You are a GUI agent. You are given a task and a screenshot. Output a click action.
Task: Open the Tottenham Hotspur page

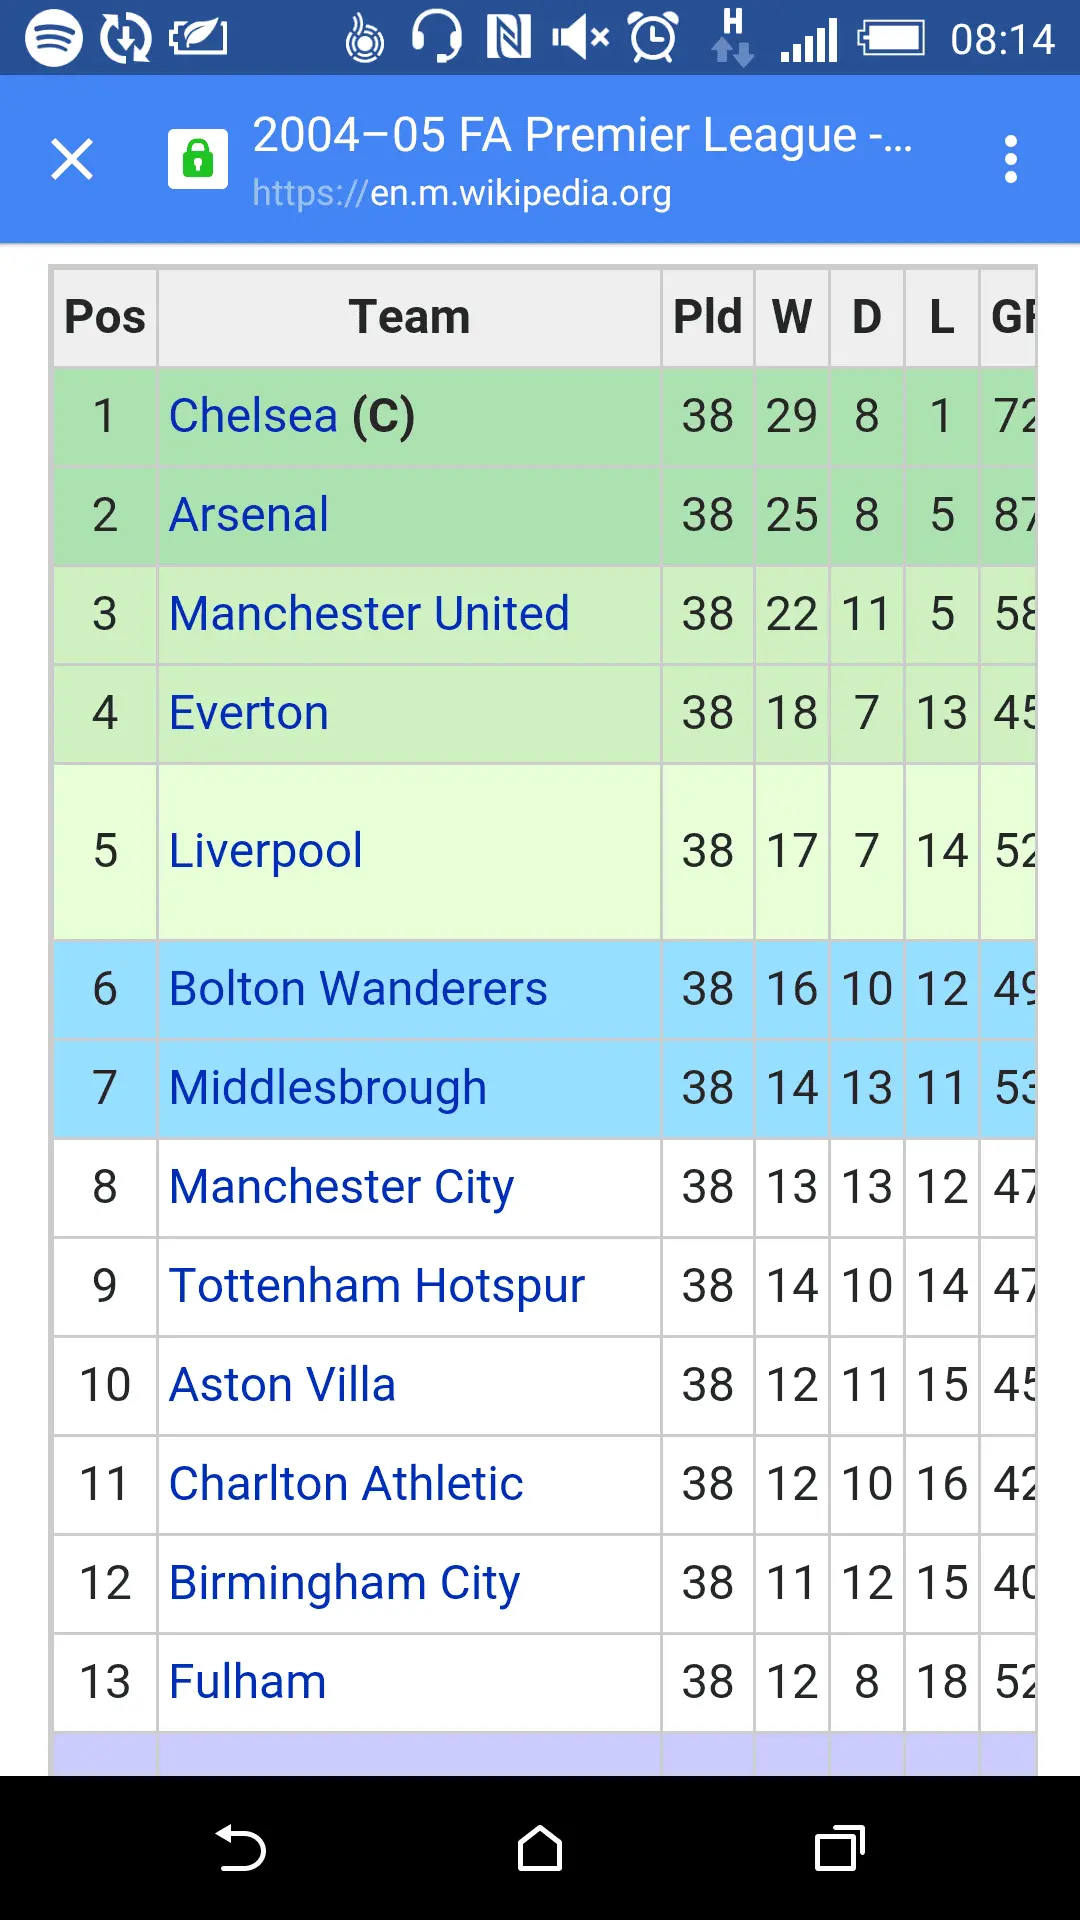377,1286
